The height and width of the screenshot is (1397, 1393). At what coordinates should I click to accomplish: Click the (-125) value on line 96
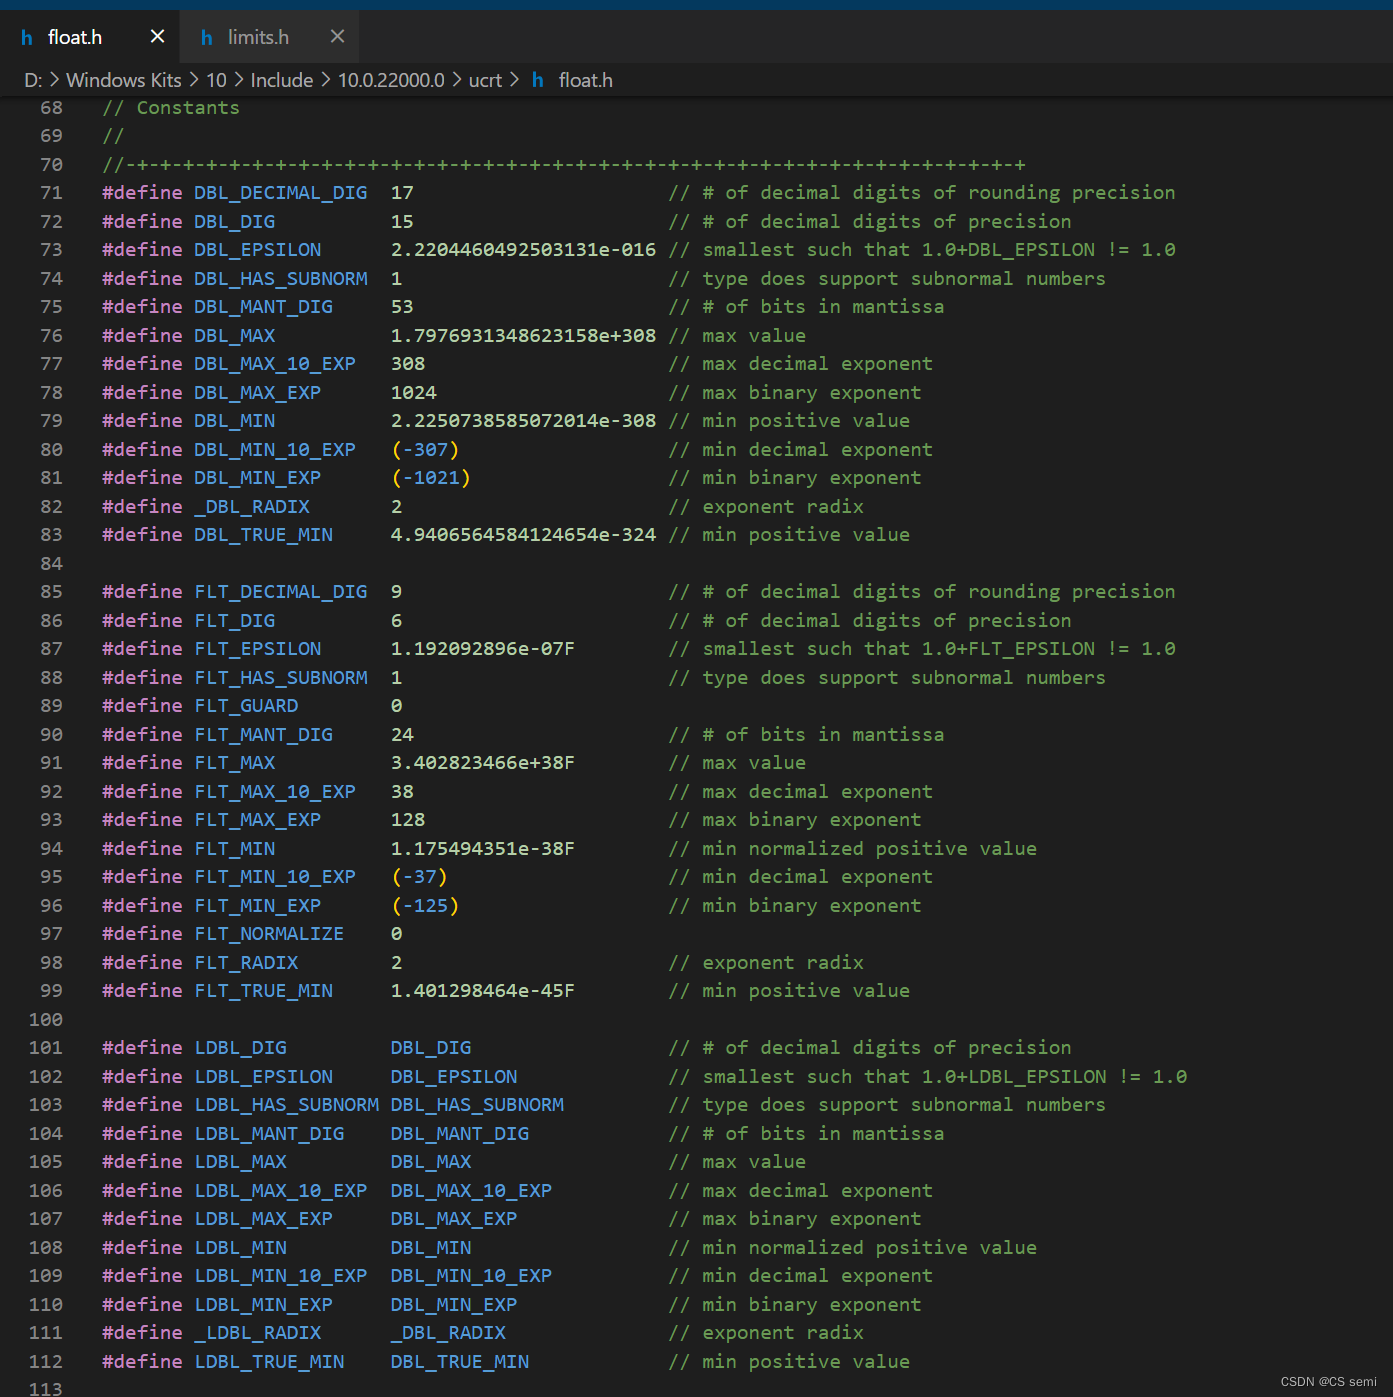pos(425,906)
